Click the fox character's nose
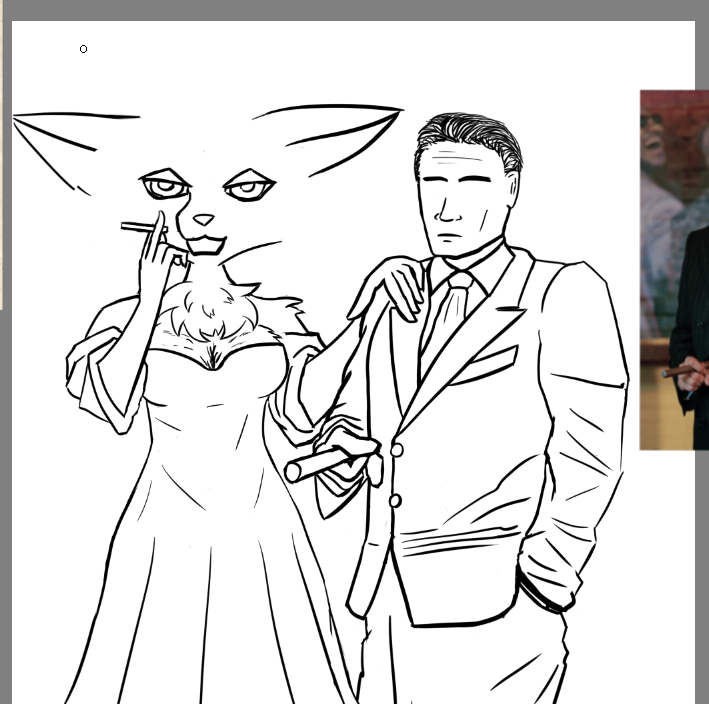This screenshot has width=709, height=704. coord(204,219)
